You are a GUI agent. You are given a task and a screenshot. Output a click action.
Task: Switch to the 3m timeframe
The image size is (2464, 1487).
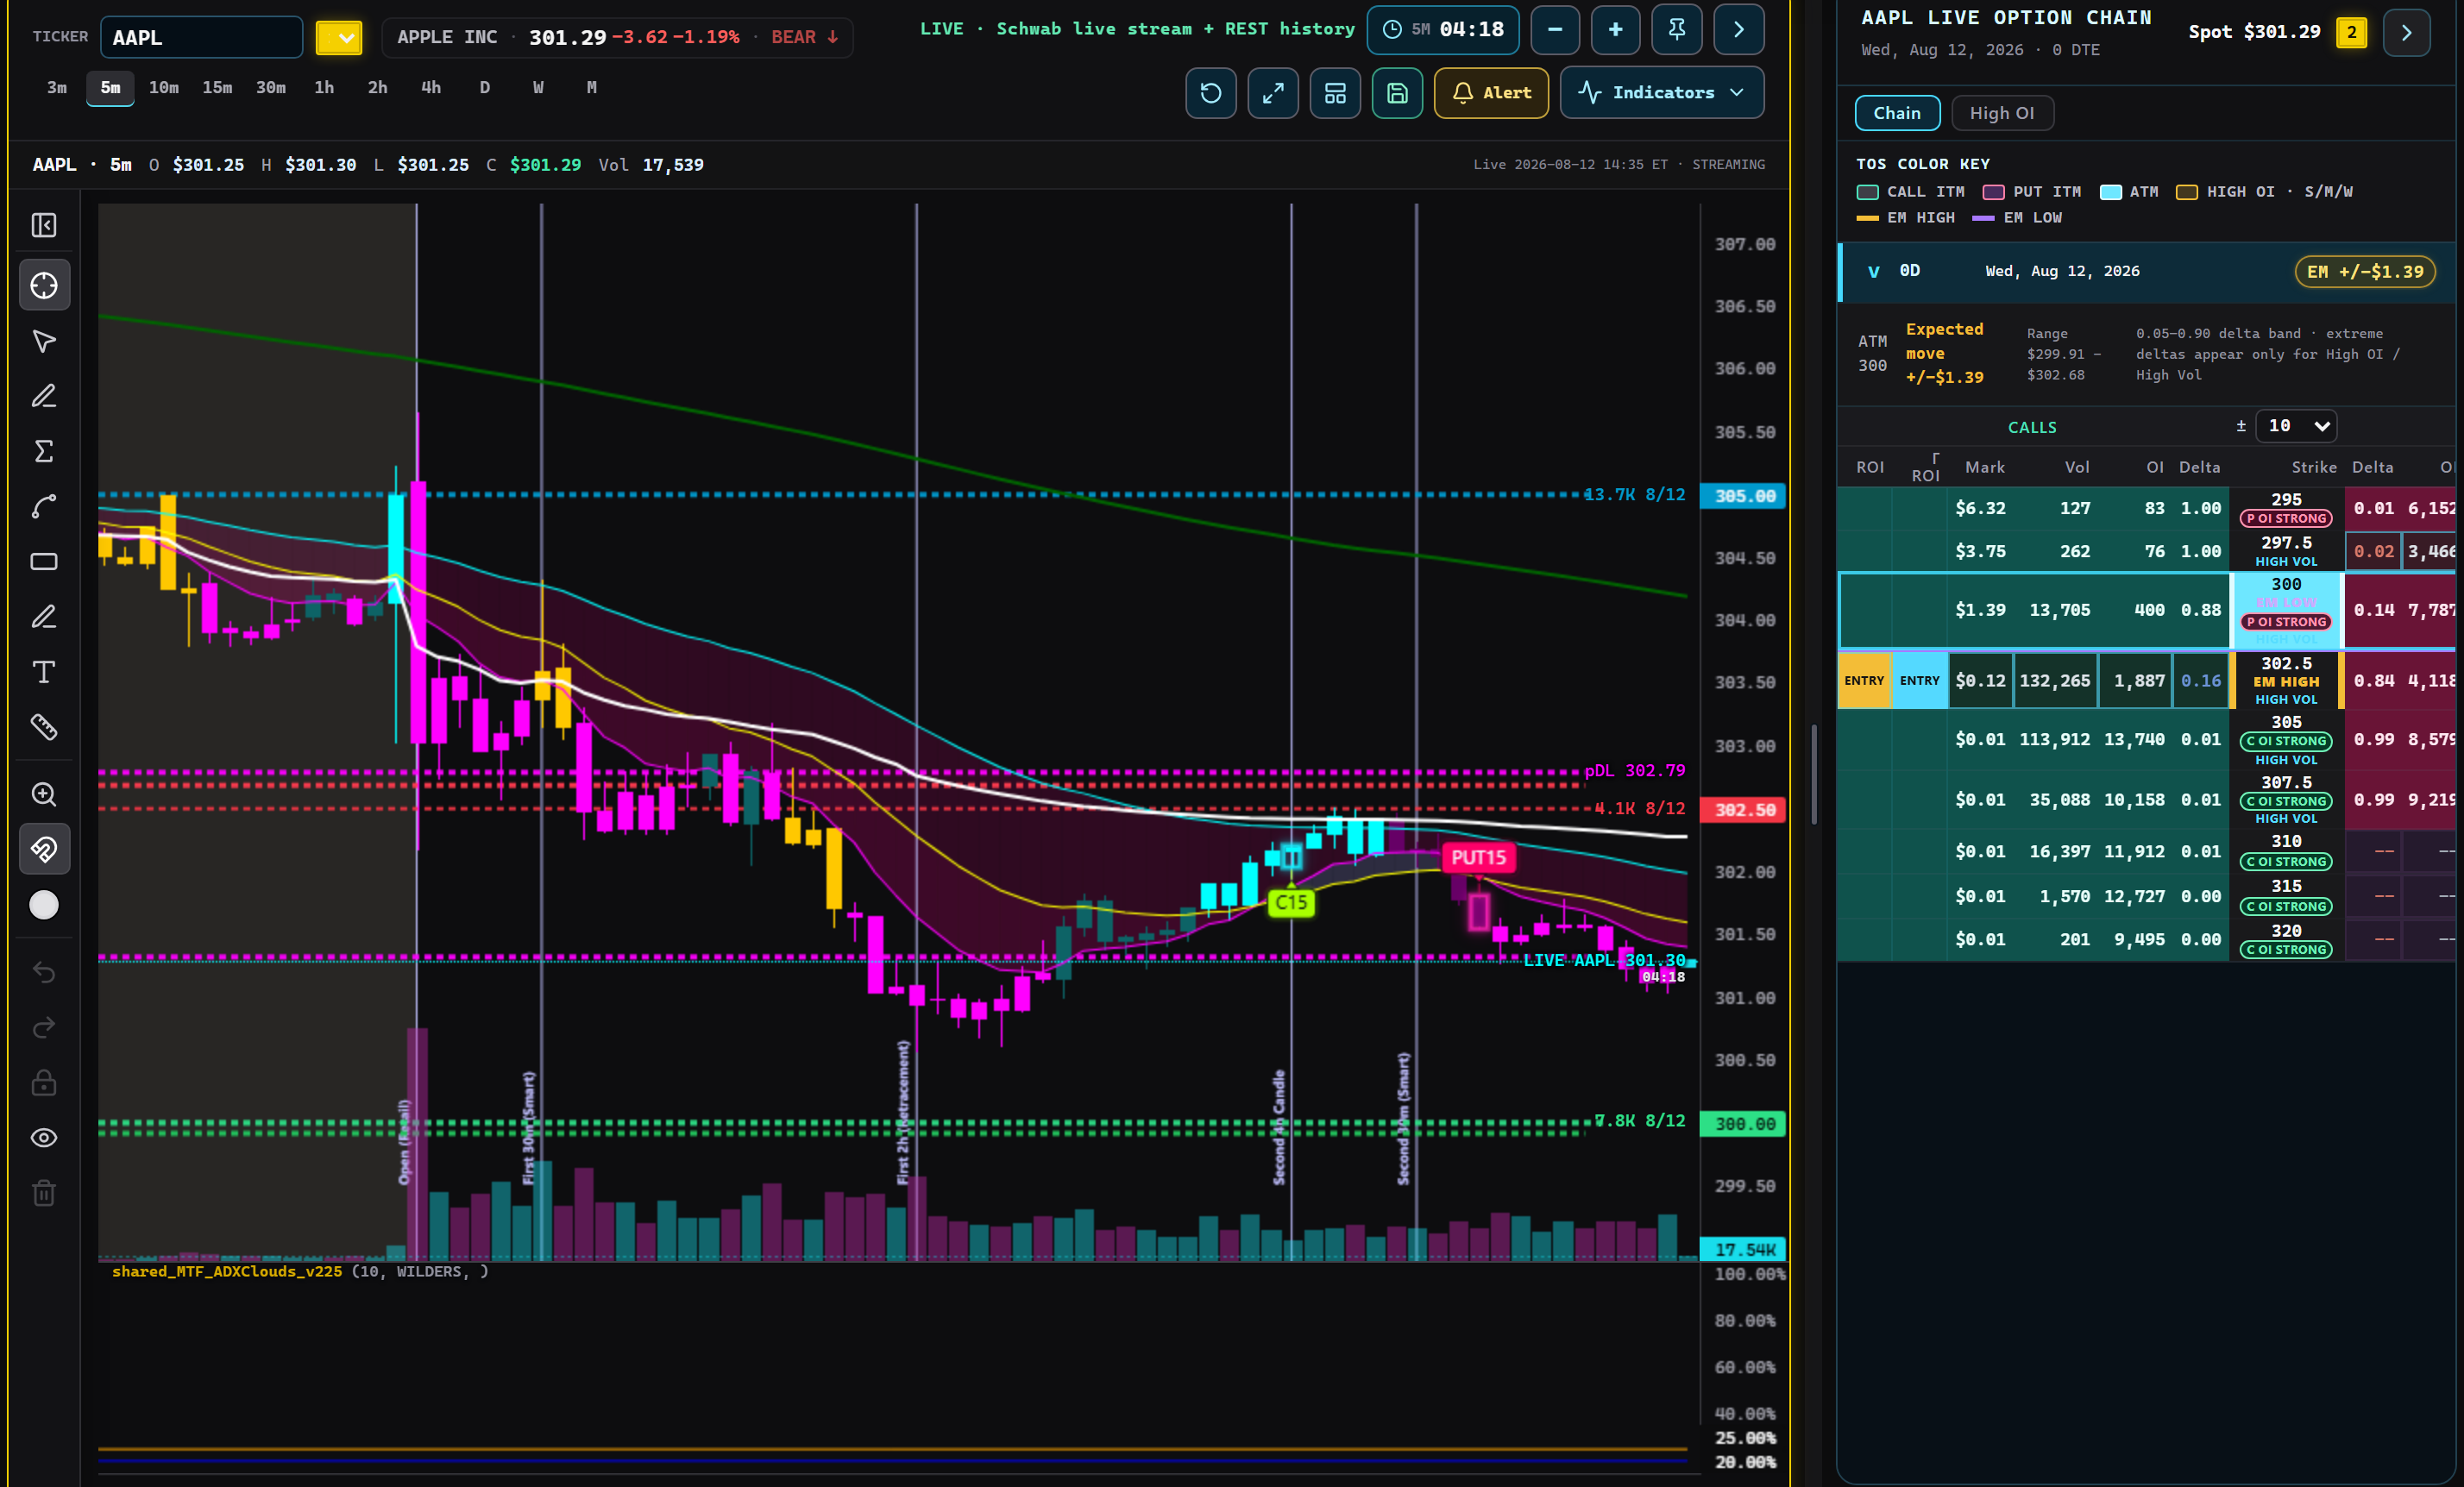coord(57,88)
